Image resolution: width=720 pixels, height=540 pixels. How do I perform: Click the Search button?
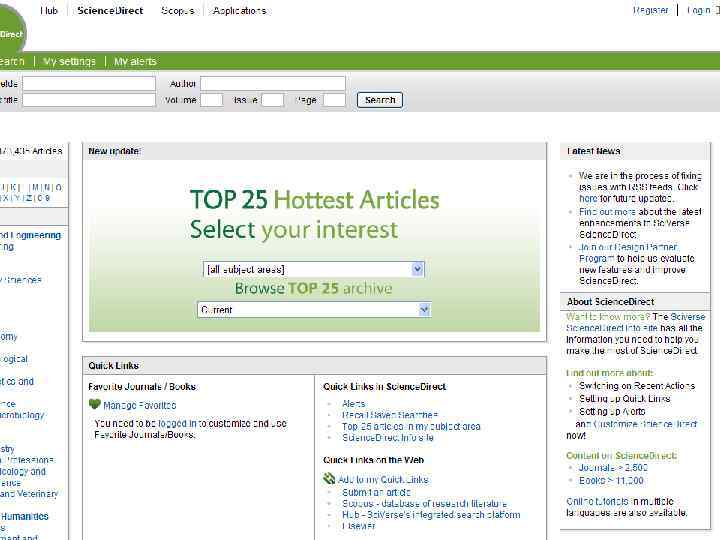tap(380, 100)
